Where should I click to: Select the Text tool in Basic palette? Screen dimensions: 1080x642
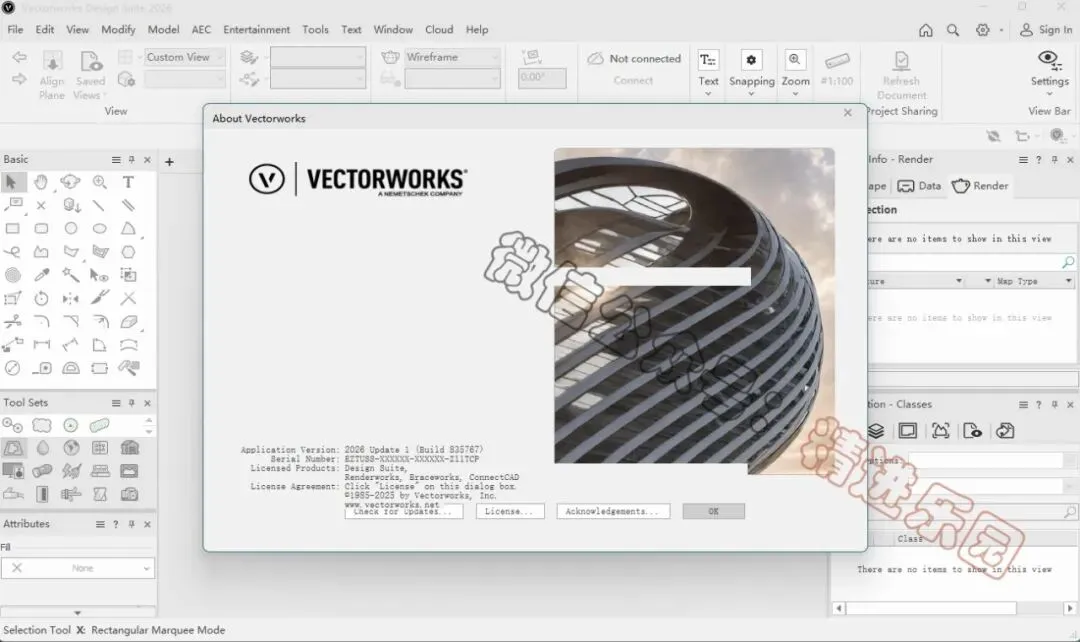[128, 182]
